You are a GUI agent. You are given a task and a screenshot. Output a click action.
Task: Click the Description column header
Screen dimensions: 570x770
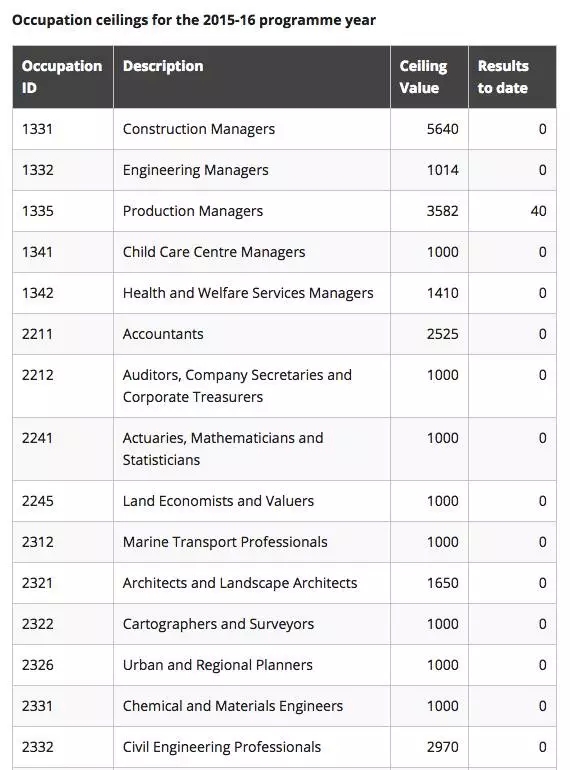252,77
